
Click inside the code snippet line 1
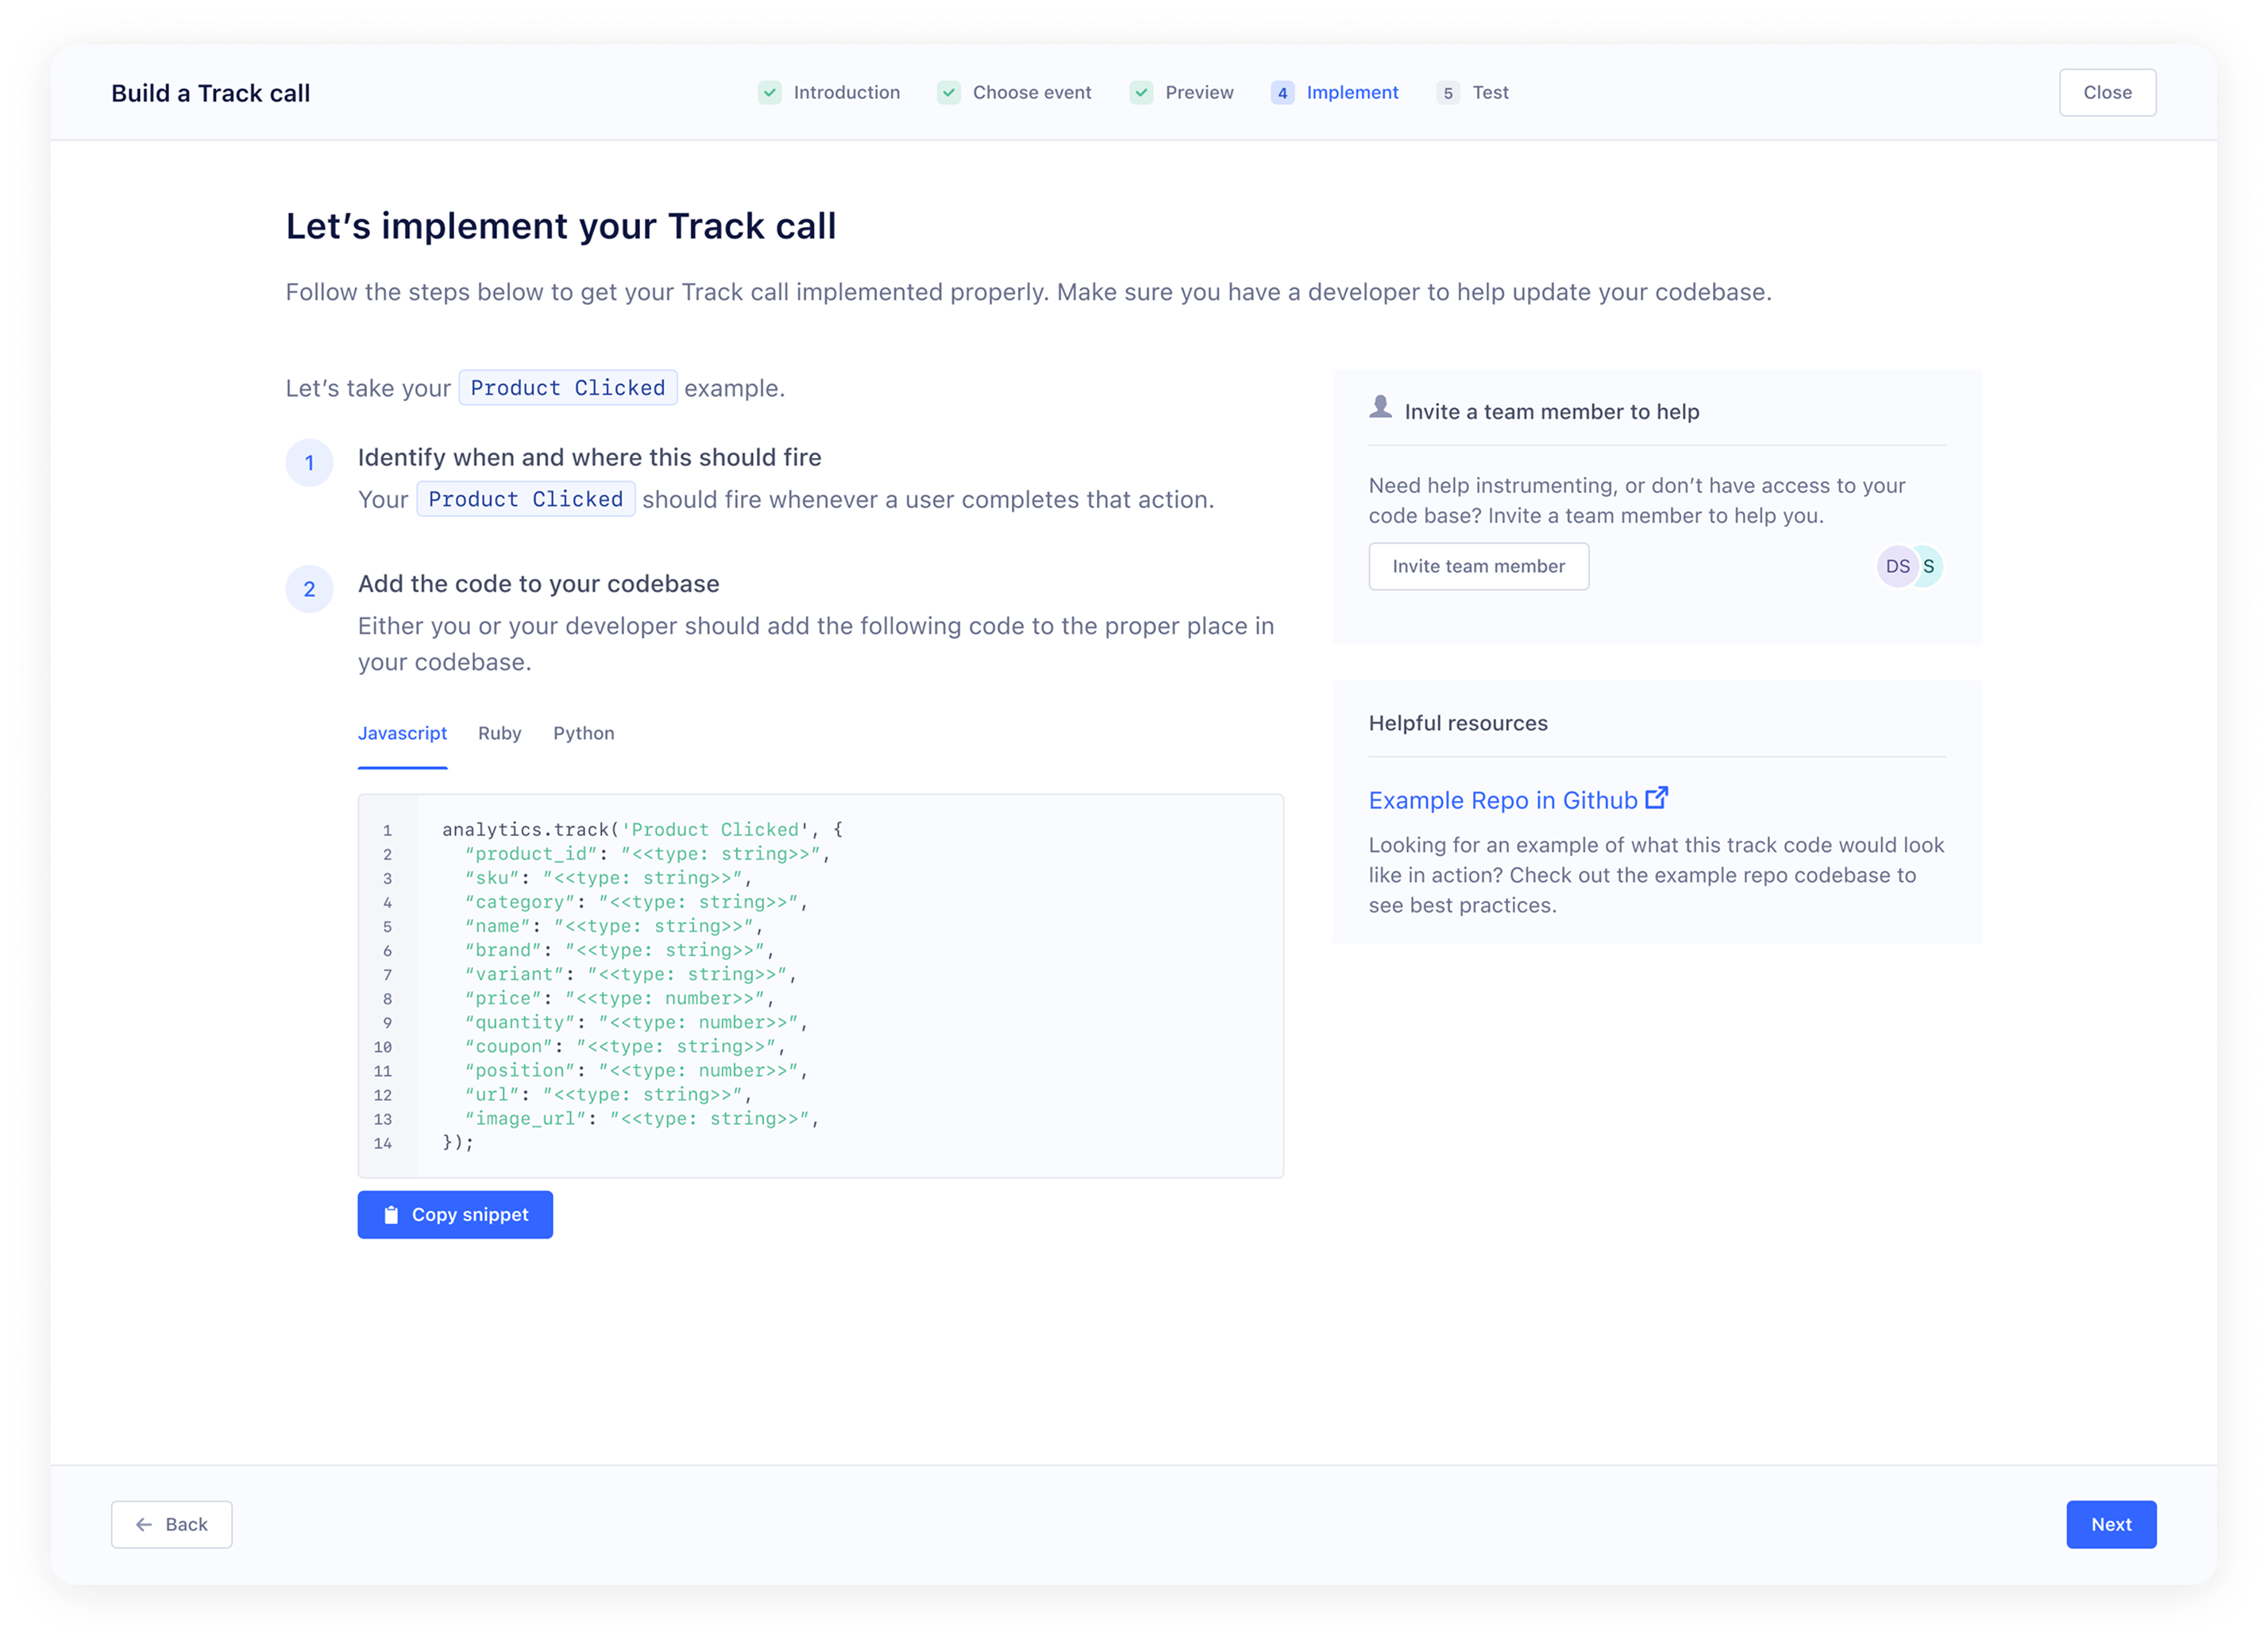[x=642, y=830]
